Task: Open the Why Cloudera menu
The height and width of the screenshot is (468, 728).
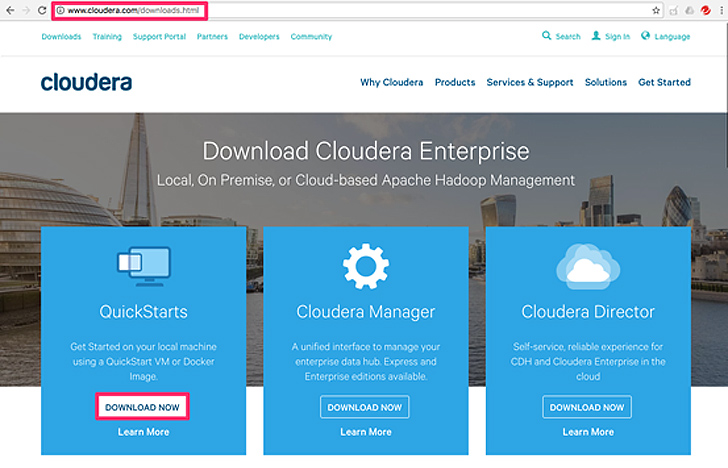Action: click(x=391, y=82)
